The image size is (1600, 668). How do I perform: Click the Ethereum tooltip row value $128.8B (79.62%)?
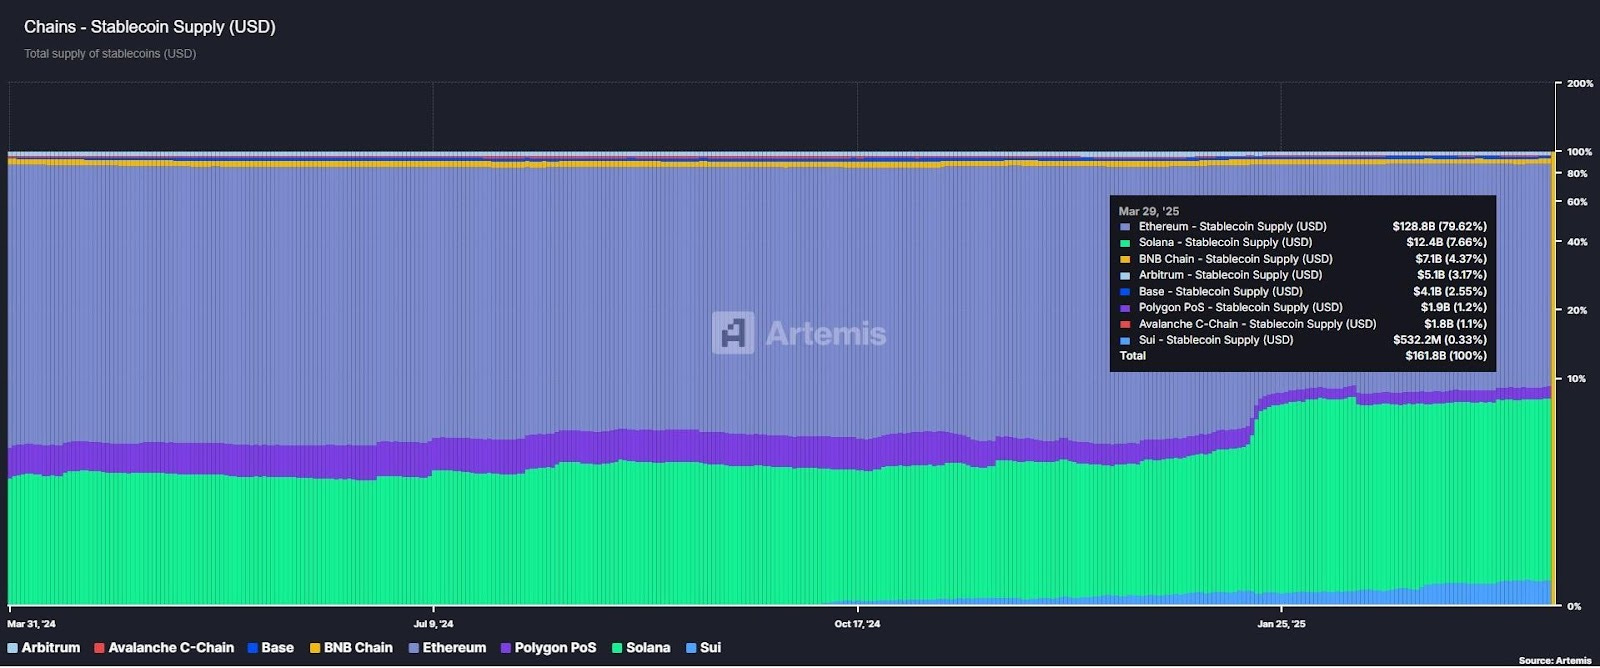click(1439, 227)
